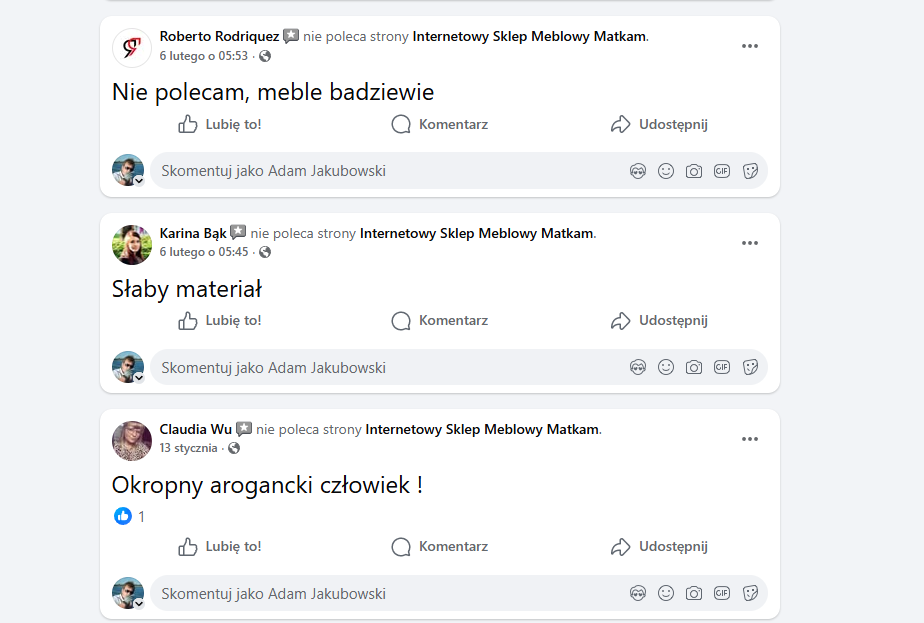Open Roberto Rodriquez post options menu
924x623 pixels.
750,45
